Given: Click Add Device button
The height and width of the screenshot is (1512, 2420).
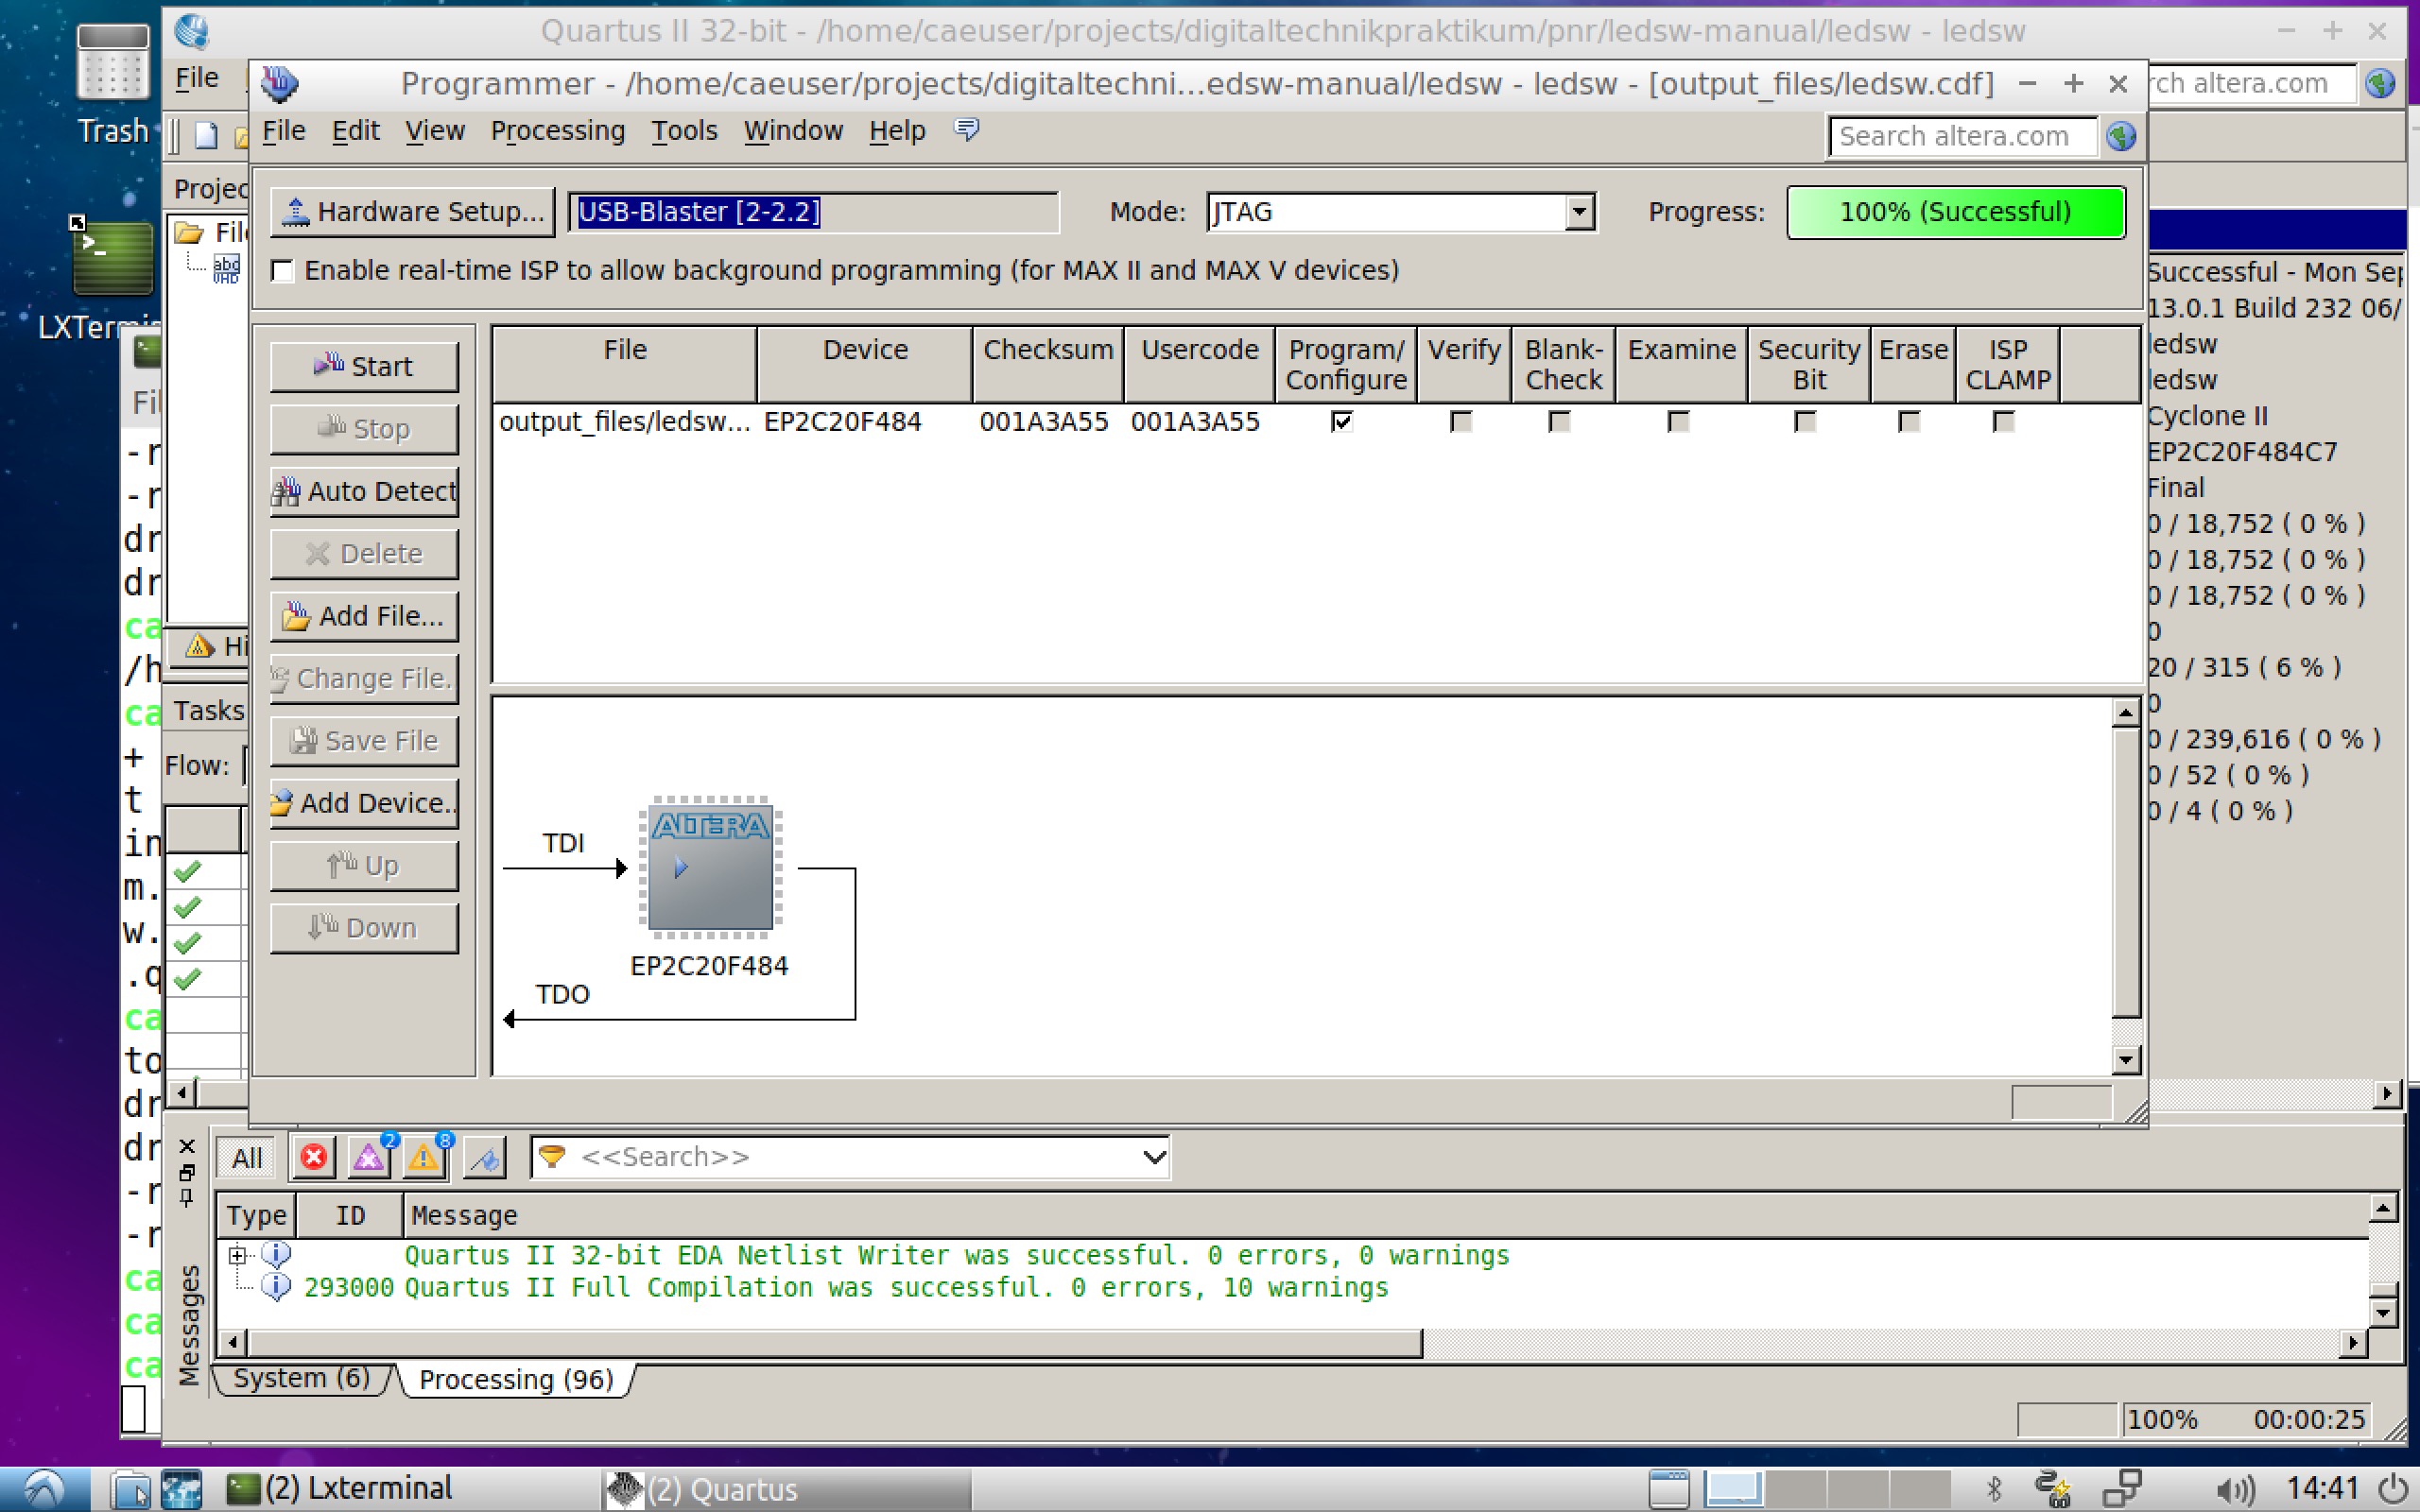Looking at the screenshot, I should pos(364,803).
